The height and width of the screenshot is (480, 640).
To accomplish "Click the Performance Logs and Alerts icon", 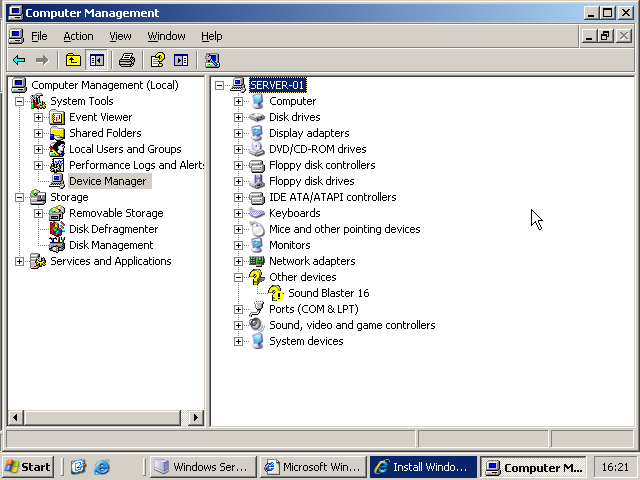I will [x=57, y=165].
